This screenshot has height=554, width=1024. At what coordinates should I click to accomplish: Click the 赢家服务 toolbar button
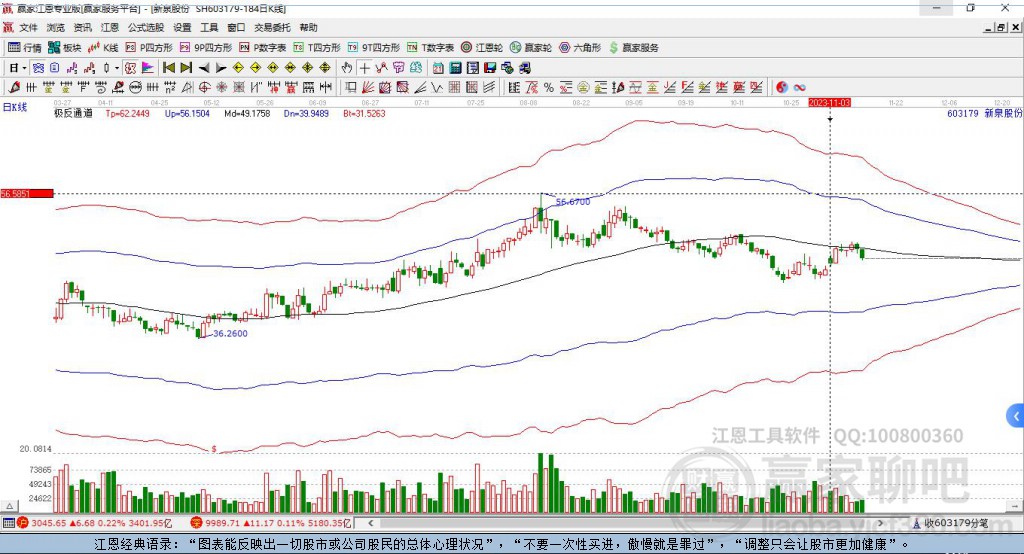pyautogui.click(x=633, y=48)
